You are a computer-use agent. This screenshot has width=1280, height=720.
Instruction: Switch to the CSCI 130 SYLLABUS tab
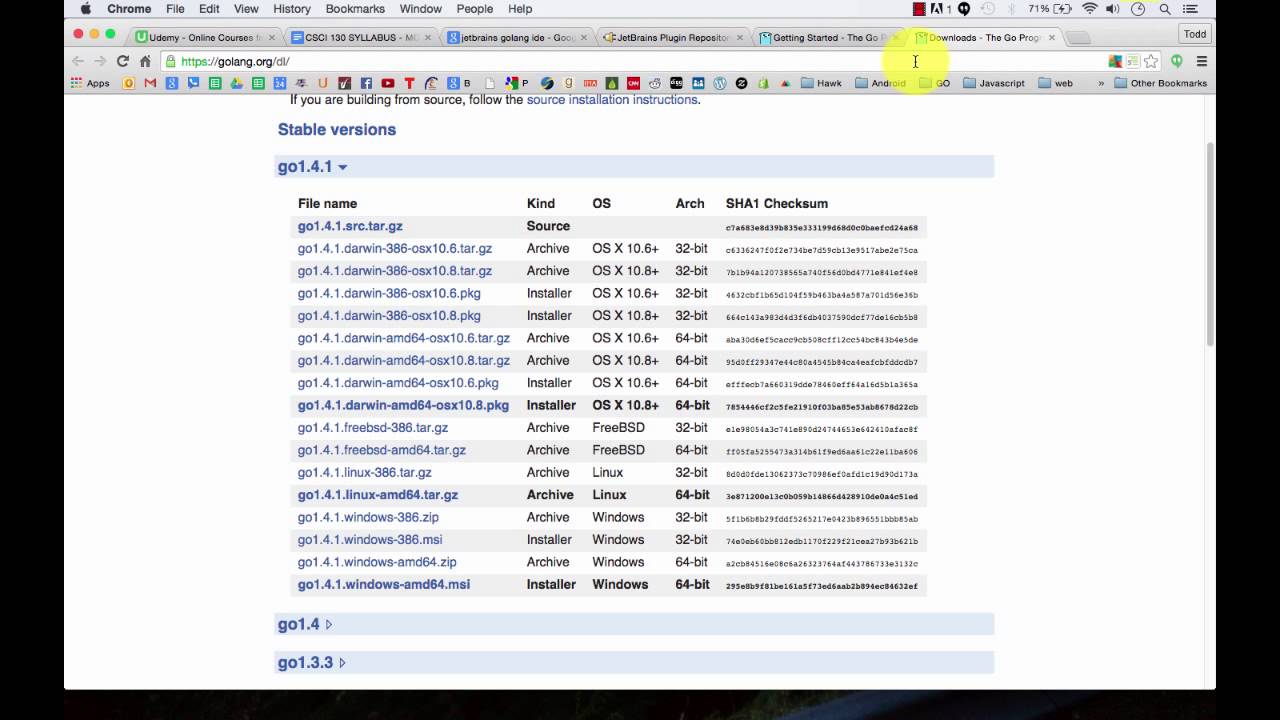click(x=360, y=37)
